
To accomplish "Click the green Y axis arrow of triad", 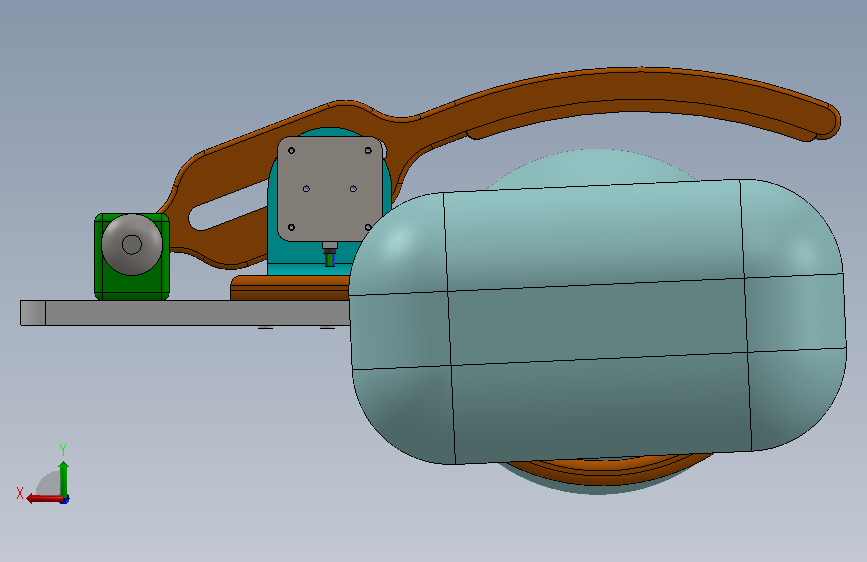I will (64, 478).
